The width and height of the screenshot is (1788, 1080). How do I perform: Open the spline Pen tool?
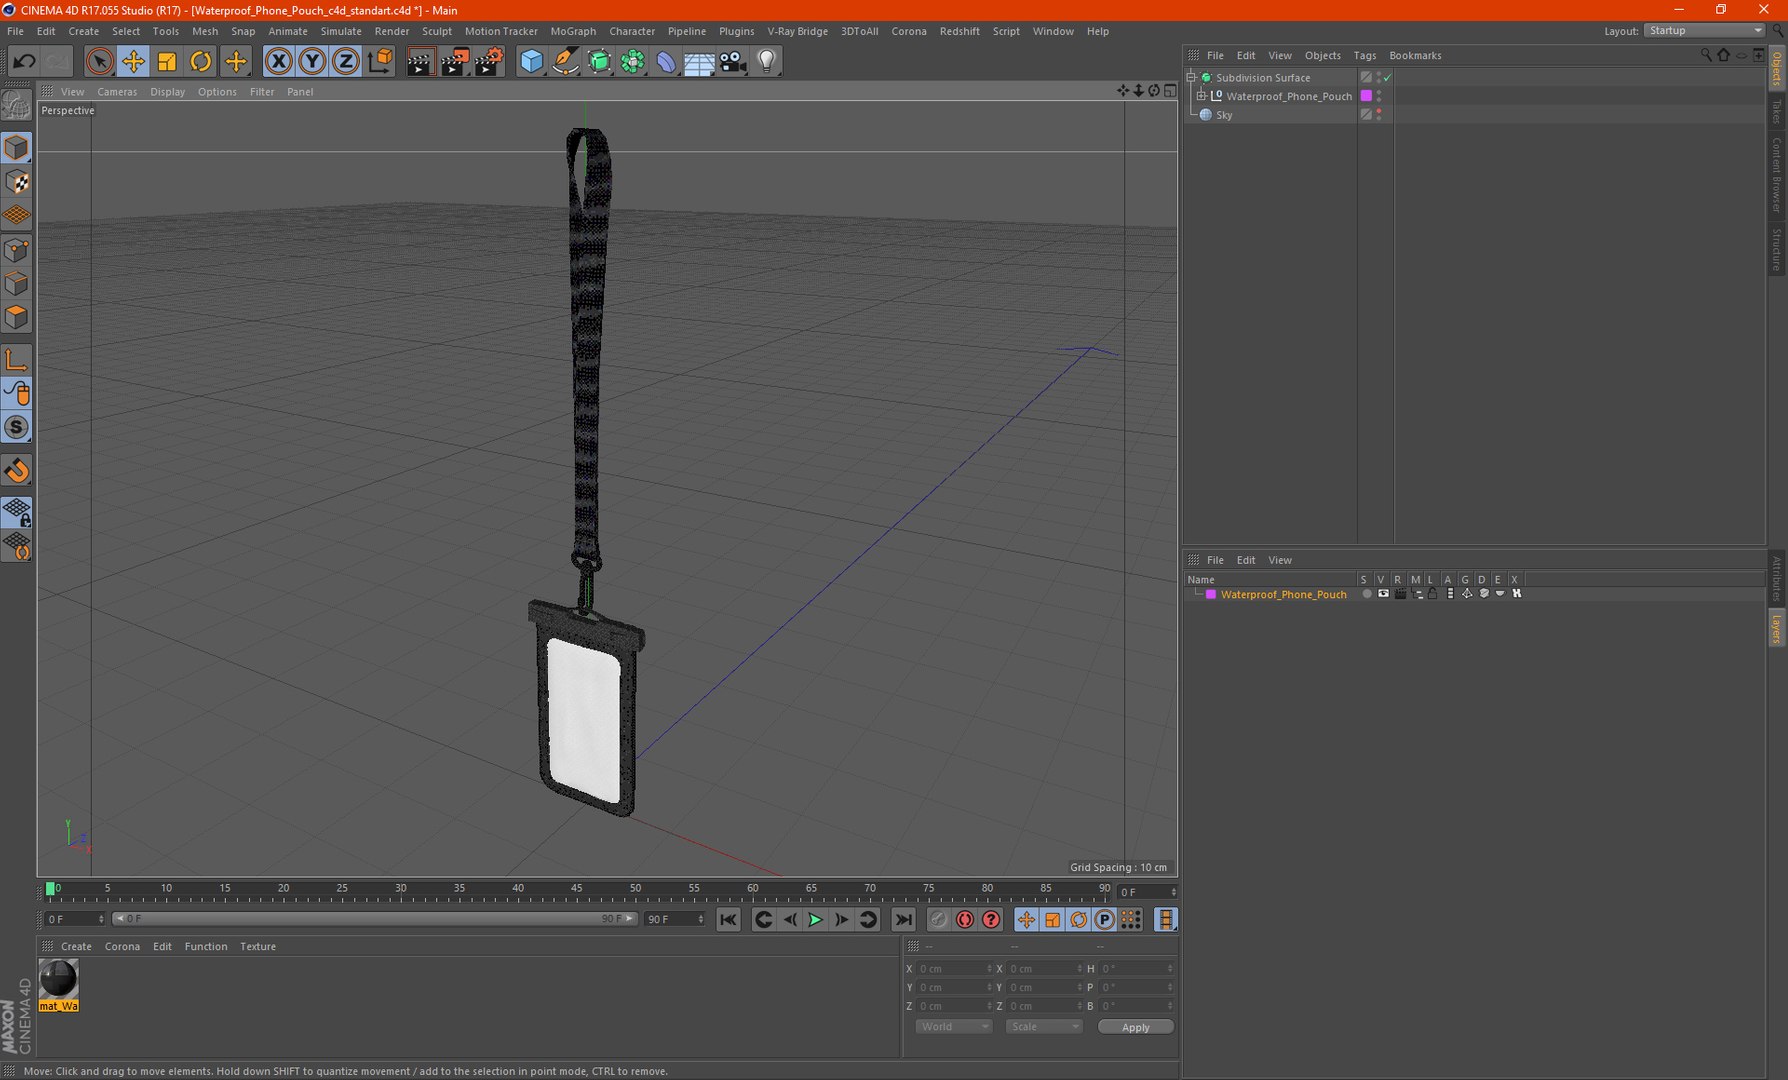(x=565, y=61)
